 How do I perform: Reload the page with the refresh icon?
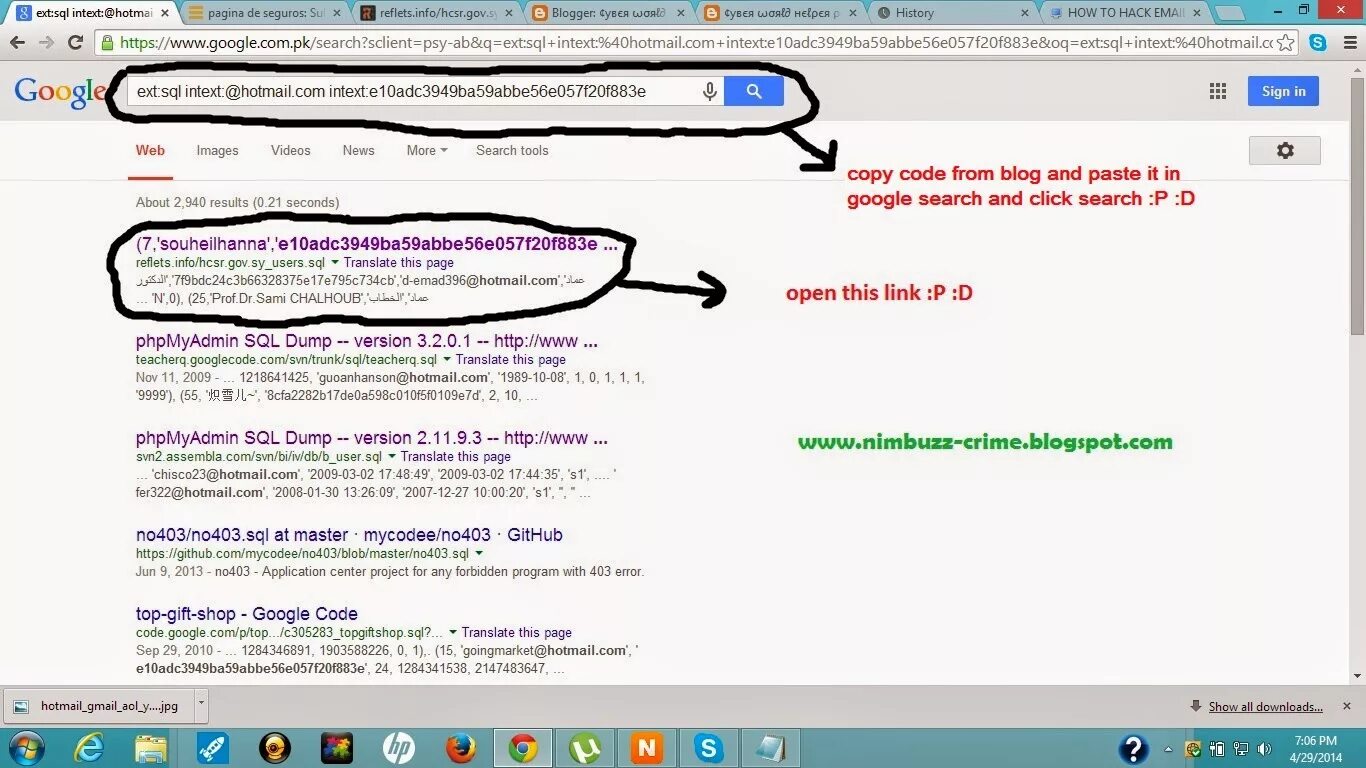coord(75,43)
